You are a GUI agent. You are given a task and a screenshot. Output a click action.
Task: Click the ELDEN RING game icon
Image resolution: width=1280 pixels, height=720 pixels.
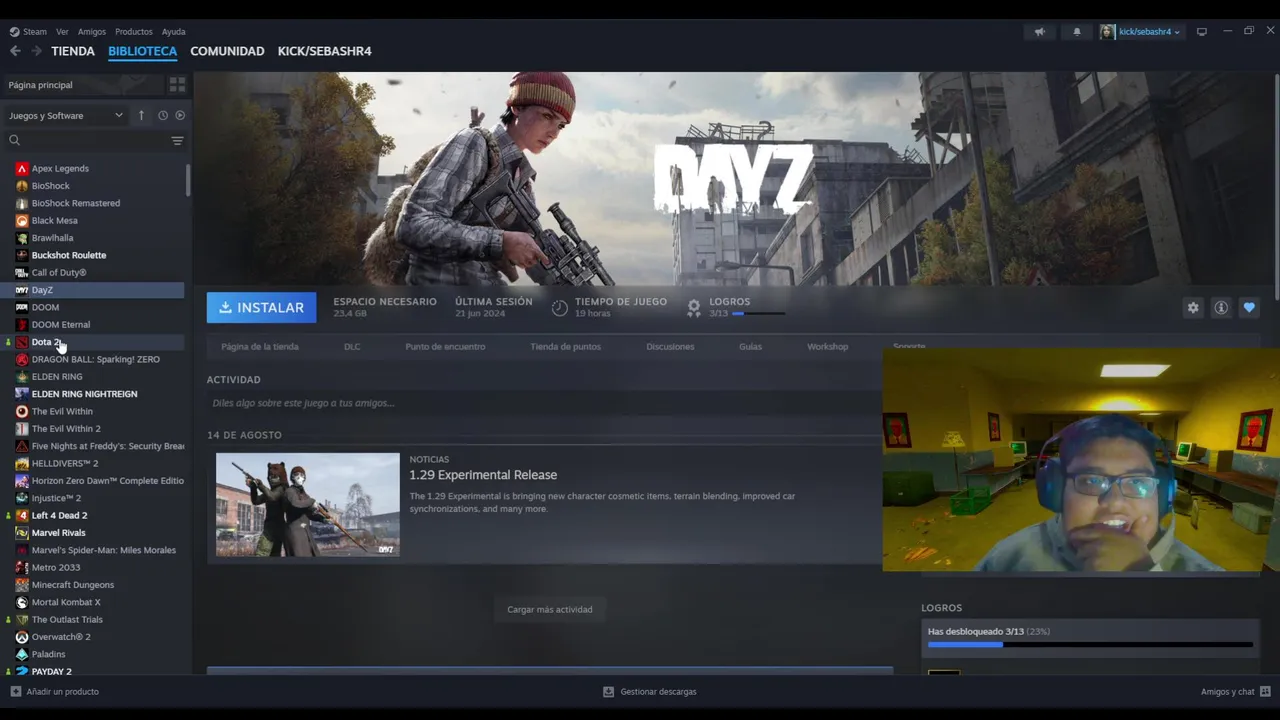(22, 377)
